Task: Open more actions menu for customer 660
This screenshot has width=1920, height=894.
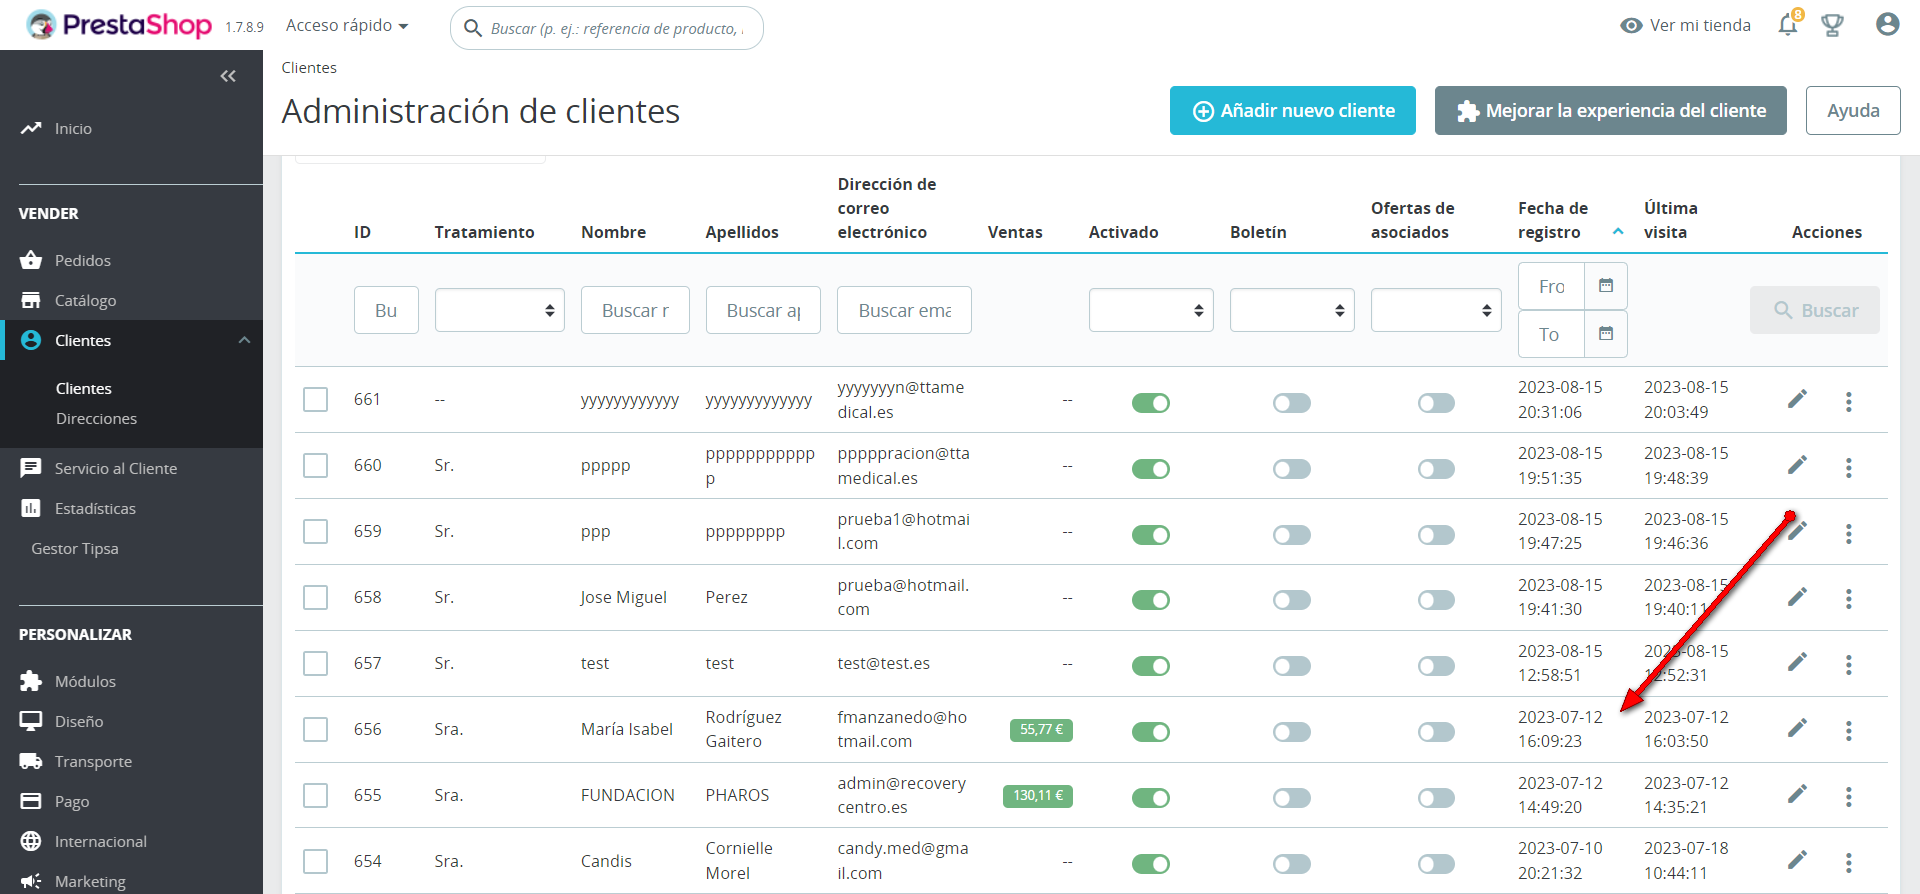Action: point(1849,467)
